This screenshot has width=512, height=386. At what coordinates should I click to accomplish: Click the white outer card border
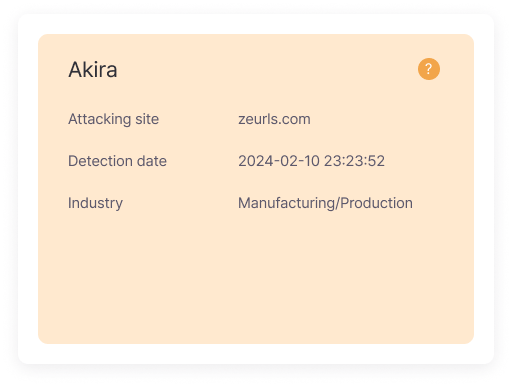coord(256,354)
